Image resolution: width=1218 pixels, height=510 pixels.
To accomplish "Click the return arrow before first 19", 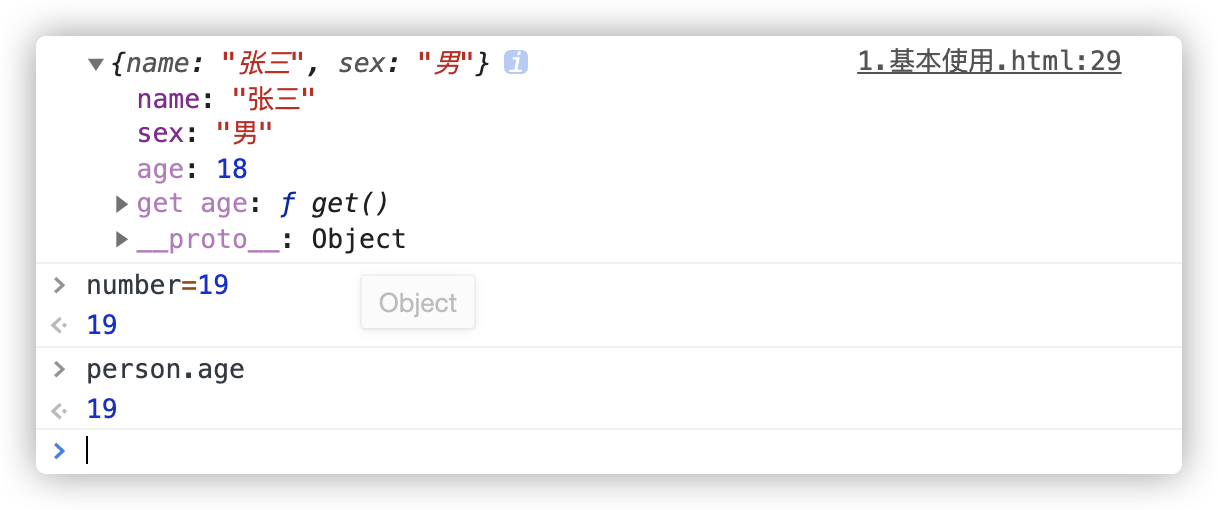I will click(59, 325).
